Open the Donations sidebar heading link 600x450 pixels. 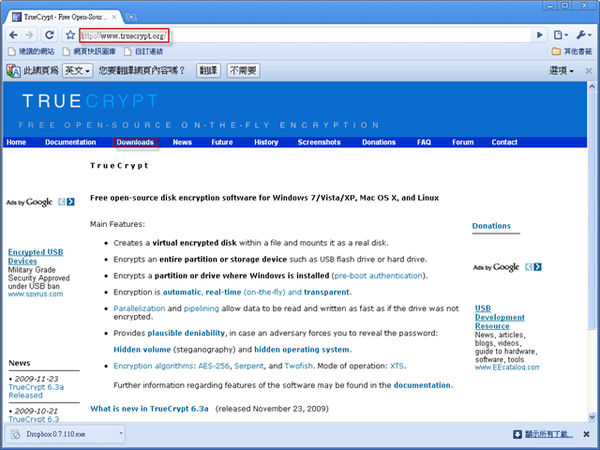point(491,226)
